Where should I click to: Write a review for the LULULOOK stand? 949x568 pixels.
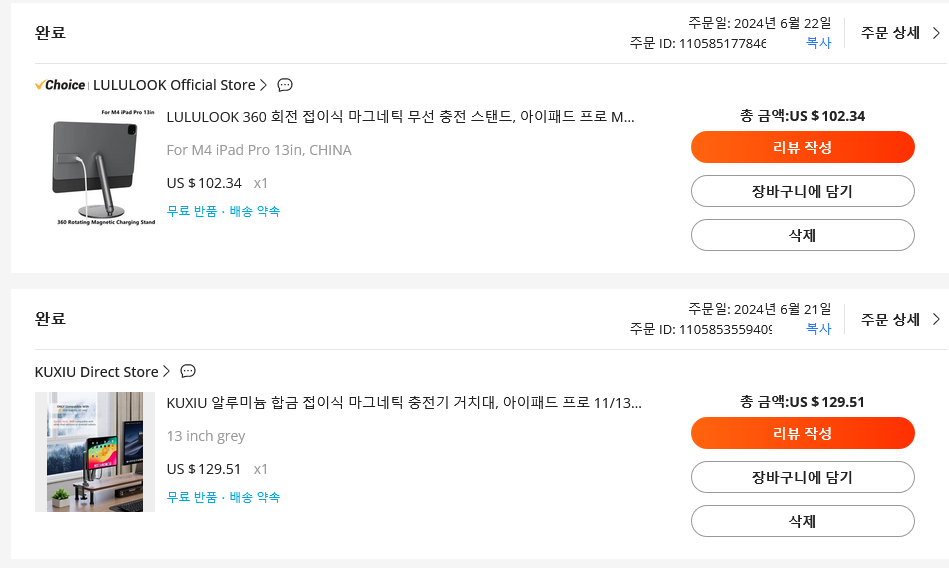(803, 147)
